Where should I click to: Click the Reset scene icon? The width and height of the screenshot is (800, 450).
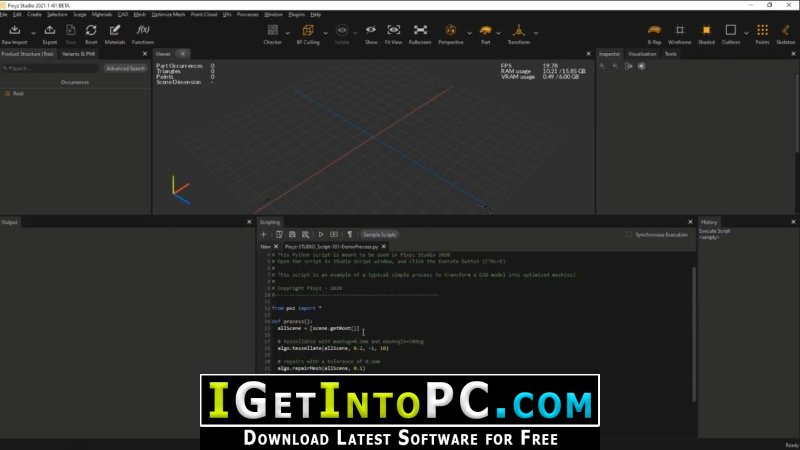(x=91, y=31)
